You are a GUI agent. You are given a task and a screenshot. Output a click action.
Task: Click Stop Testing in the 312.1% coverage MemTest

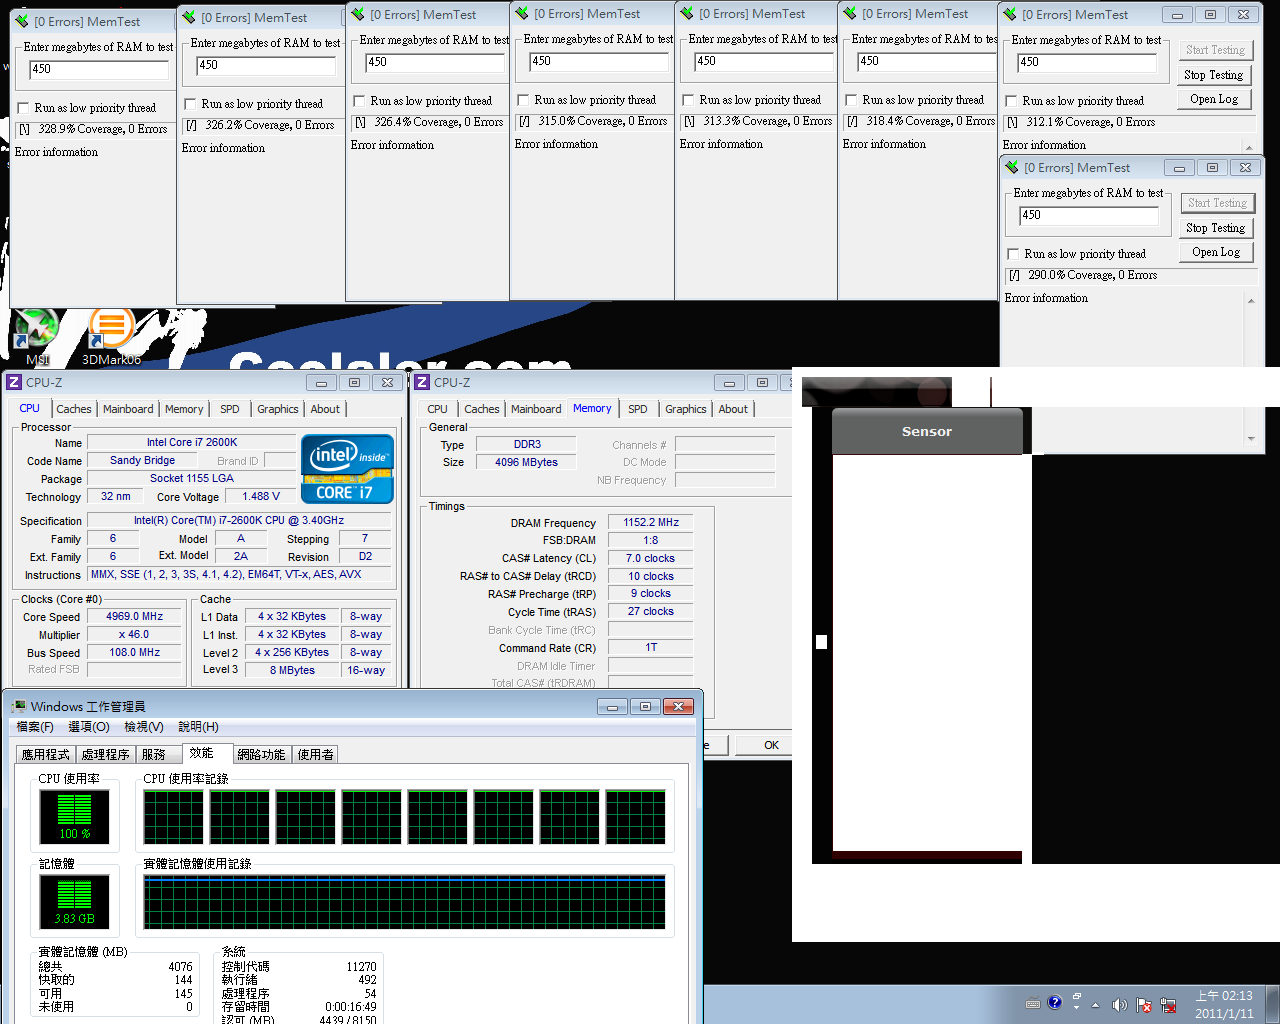1213,75
